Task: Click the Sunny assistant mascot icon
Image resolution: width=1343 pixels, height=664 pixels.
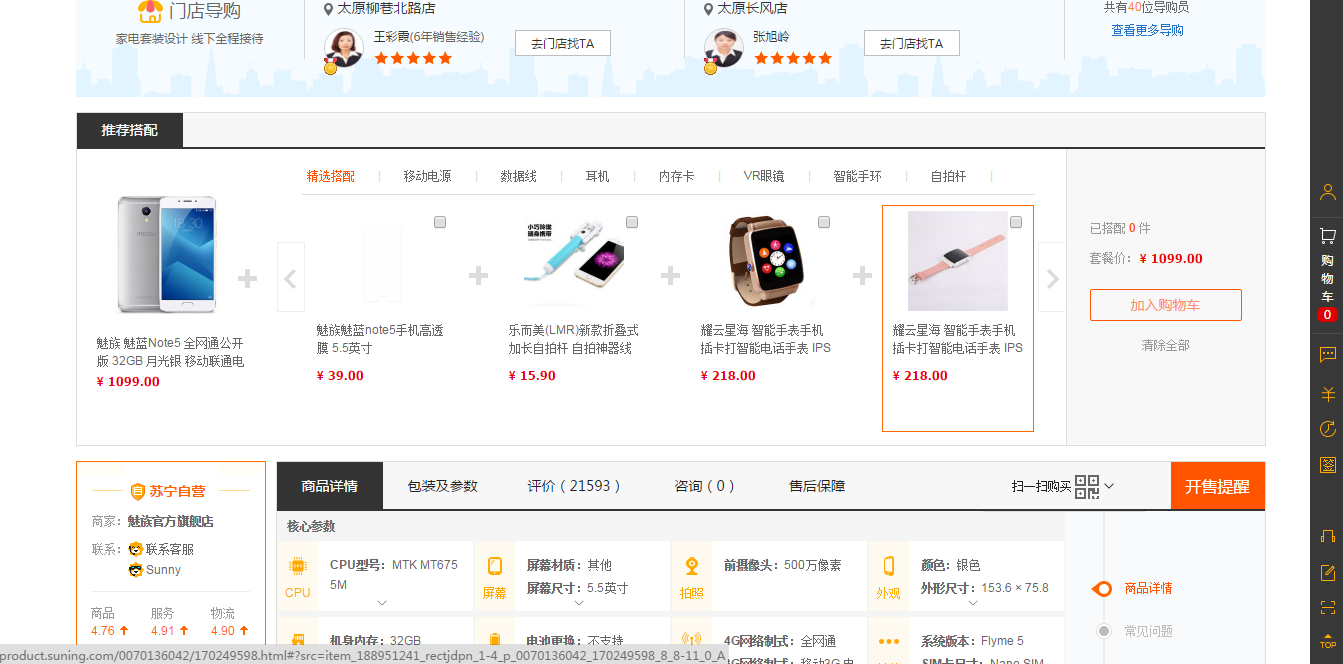Action: [136, 570]
